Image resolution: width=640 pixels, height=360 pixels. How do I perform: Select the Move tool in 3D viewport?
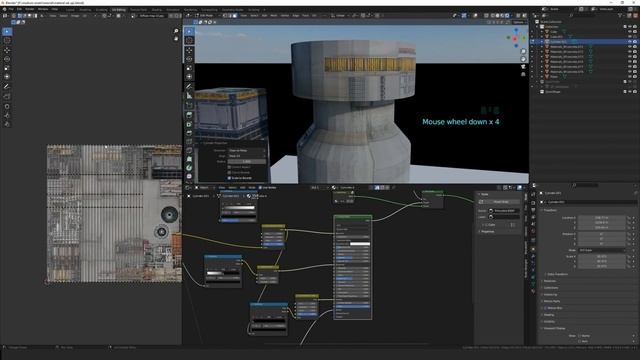coord(189,50)
